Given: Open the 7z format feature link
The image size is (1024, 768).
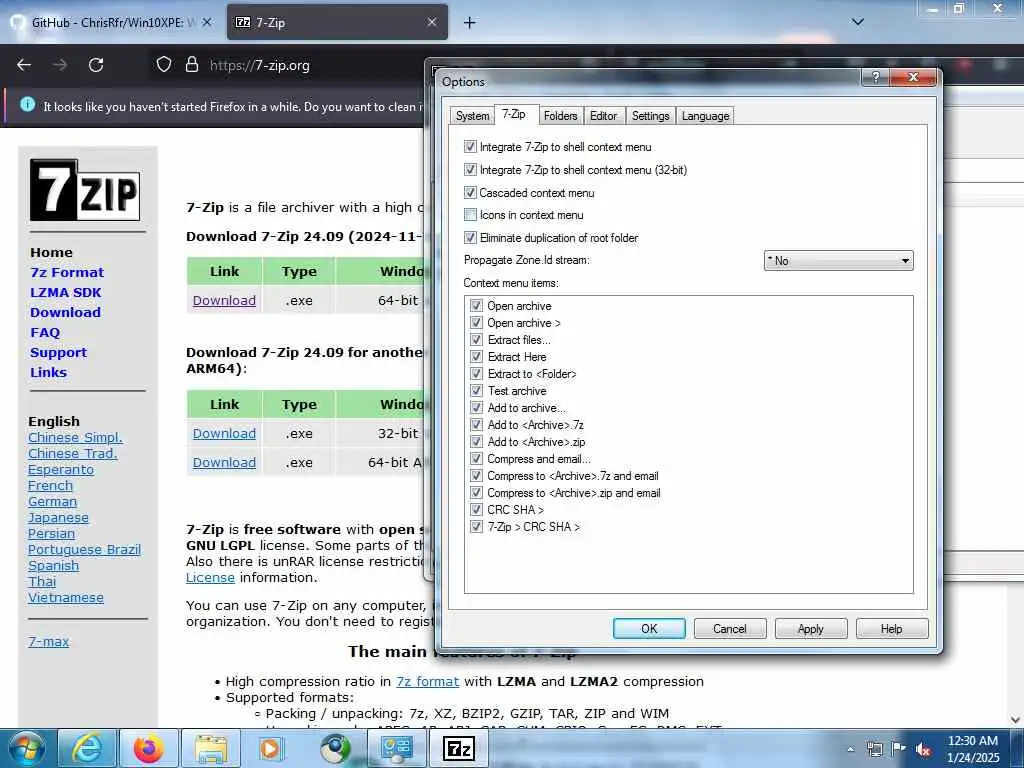Looking at the screenshot, I should [428, 681].
